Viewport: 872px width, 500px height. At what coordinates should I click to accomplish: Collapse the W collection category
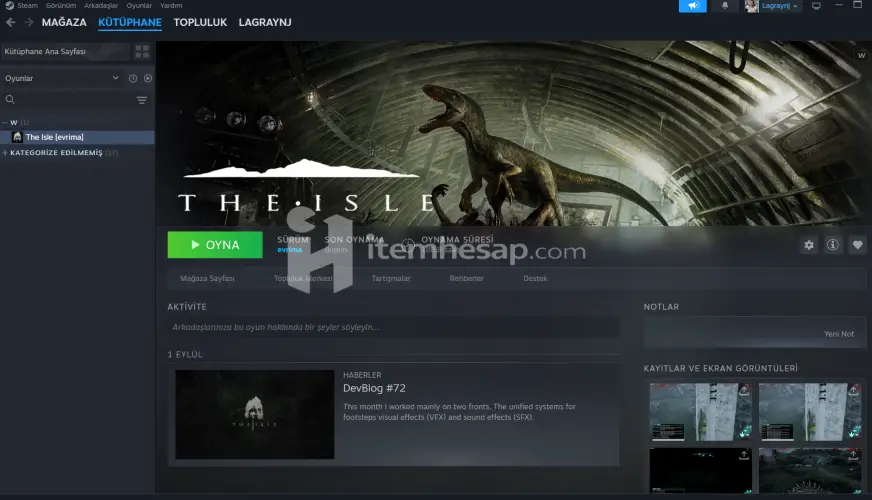pyautogui.click(x=4, y=122)
